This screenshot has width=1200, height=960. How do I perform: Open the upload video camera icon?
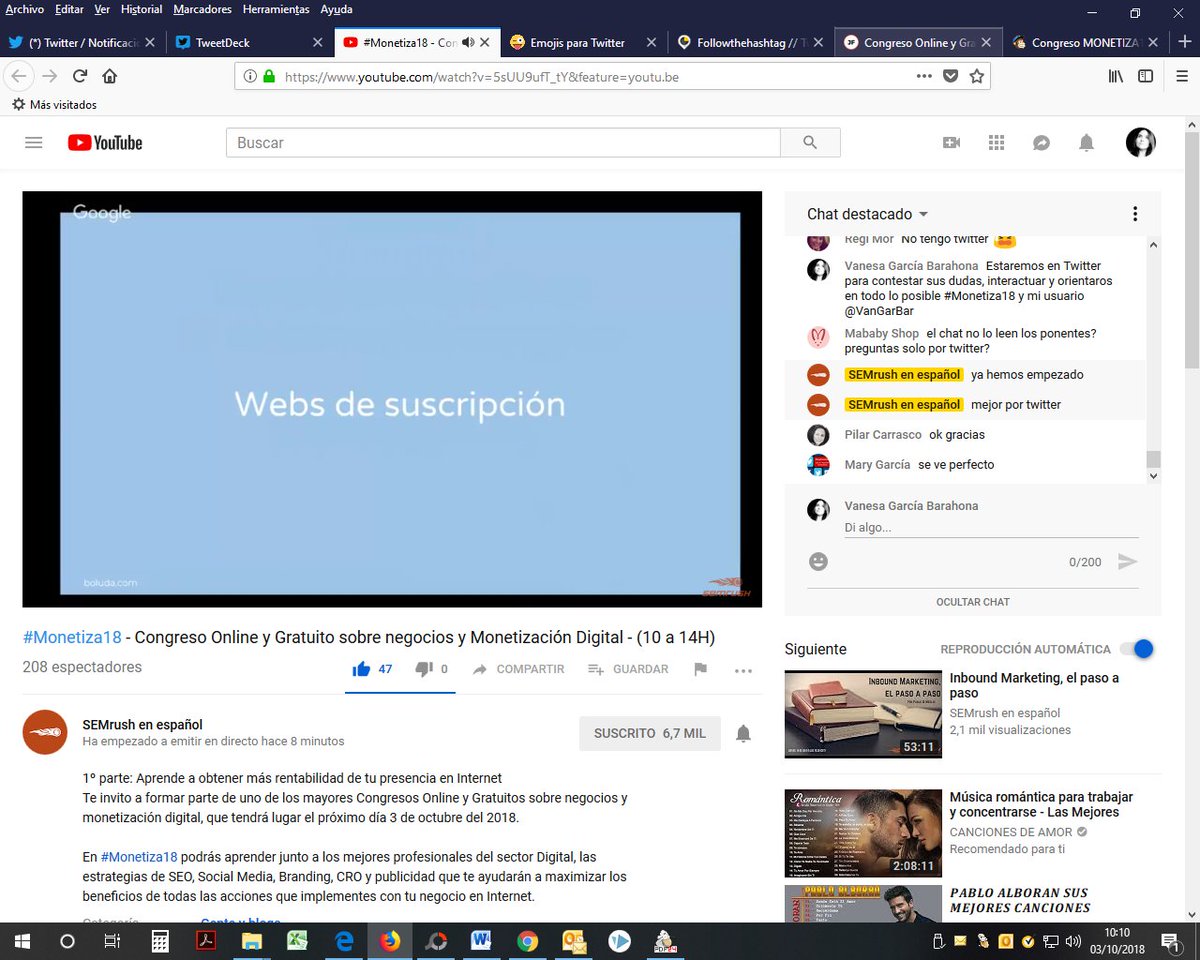coord(951,143)
